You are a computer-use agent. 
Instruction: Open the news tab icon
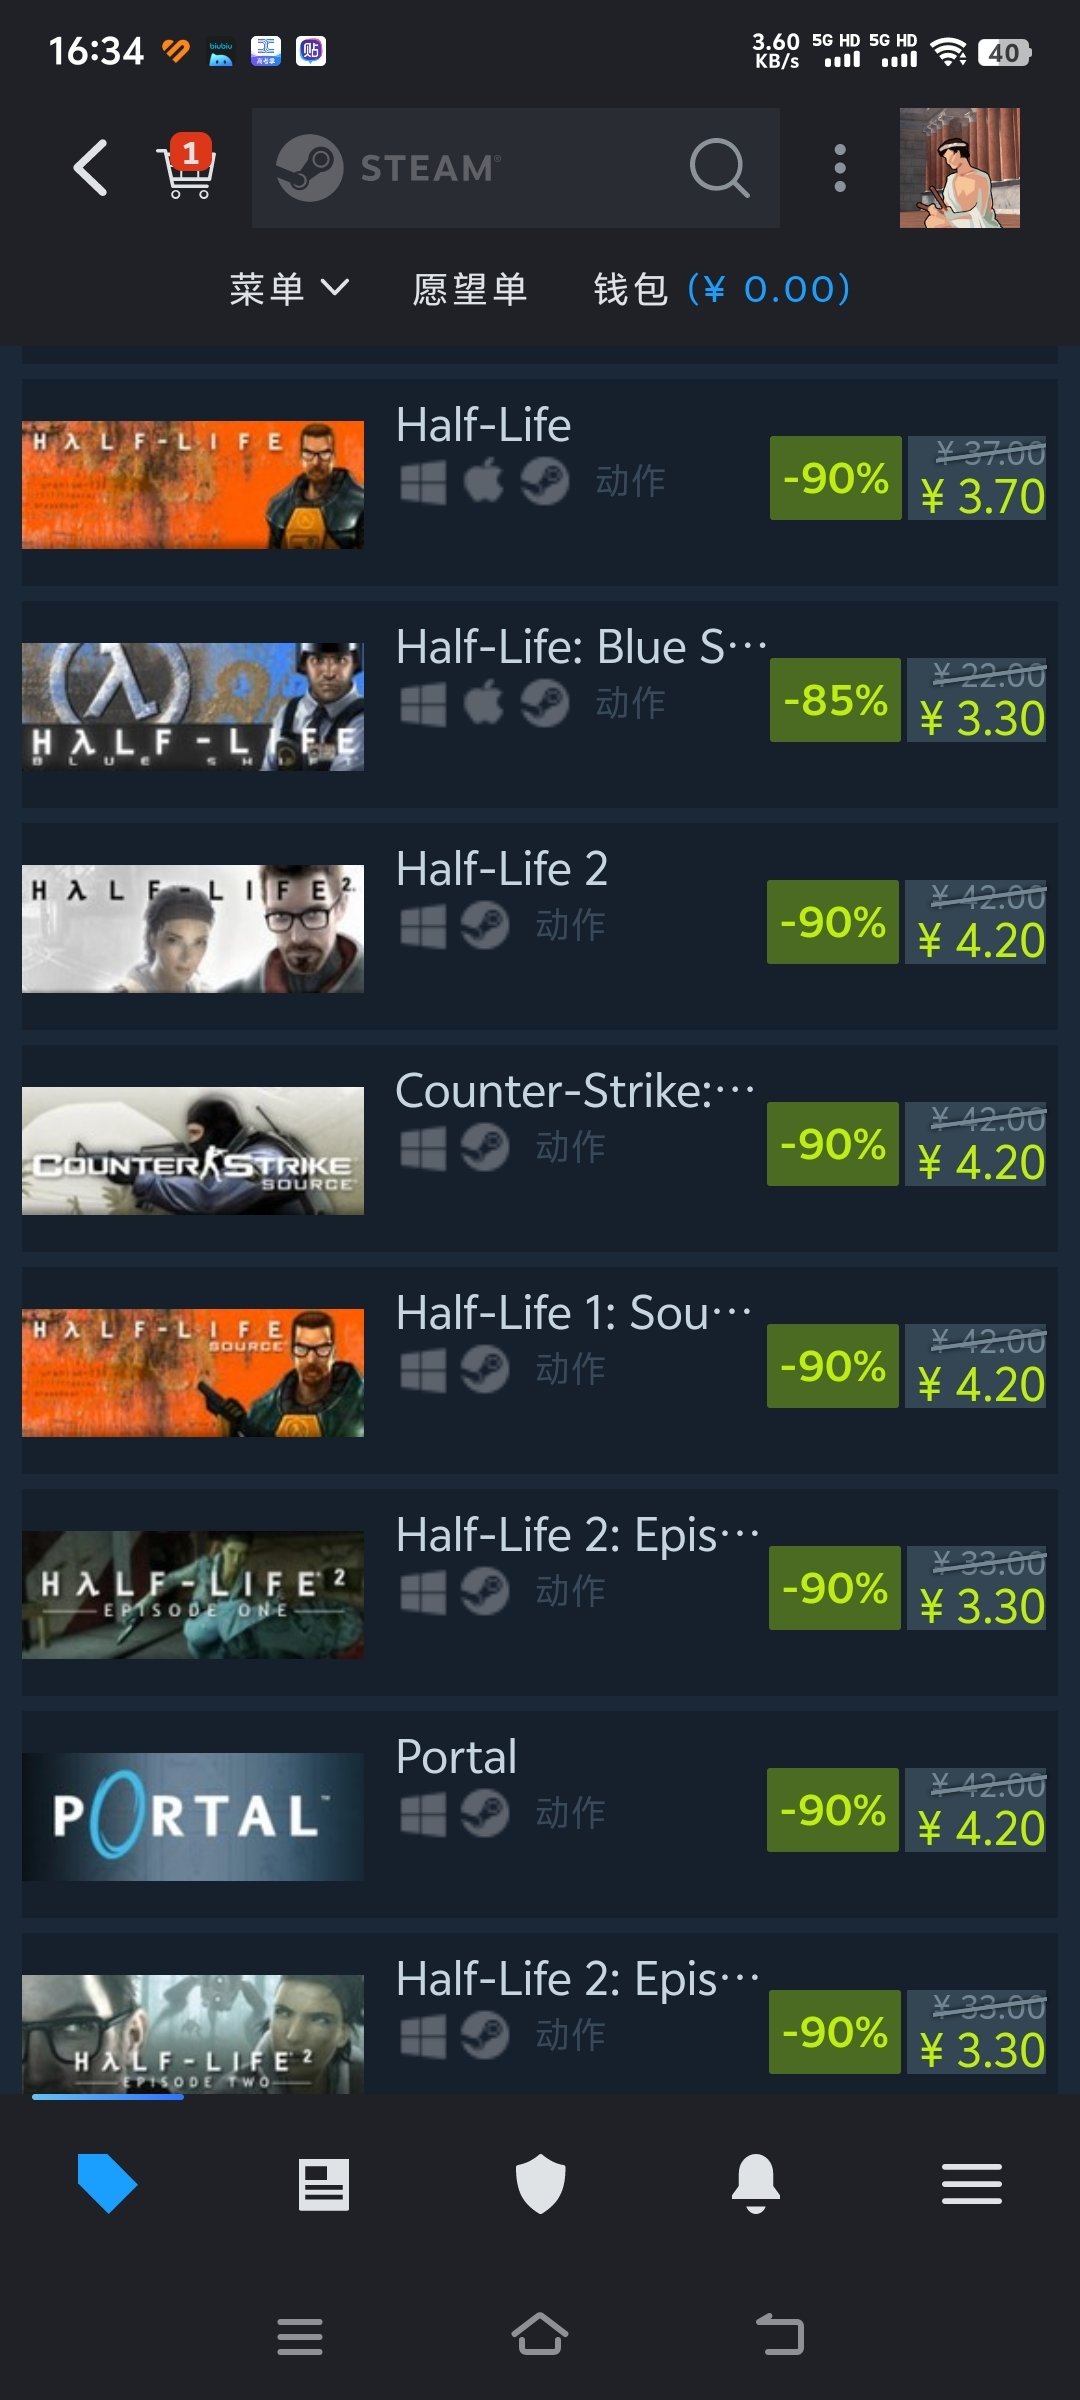click(324, 2184)
